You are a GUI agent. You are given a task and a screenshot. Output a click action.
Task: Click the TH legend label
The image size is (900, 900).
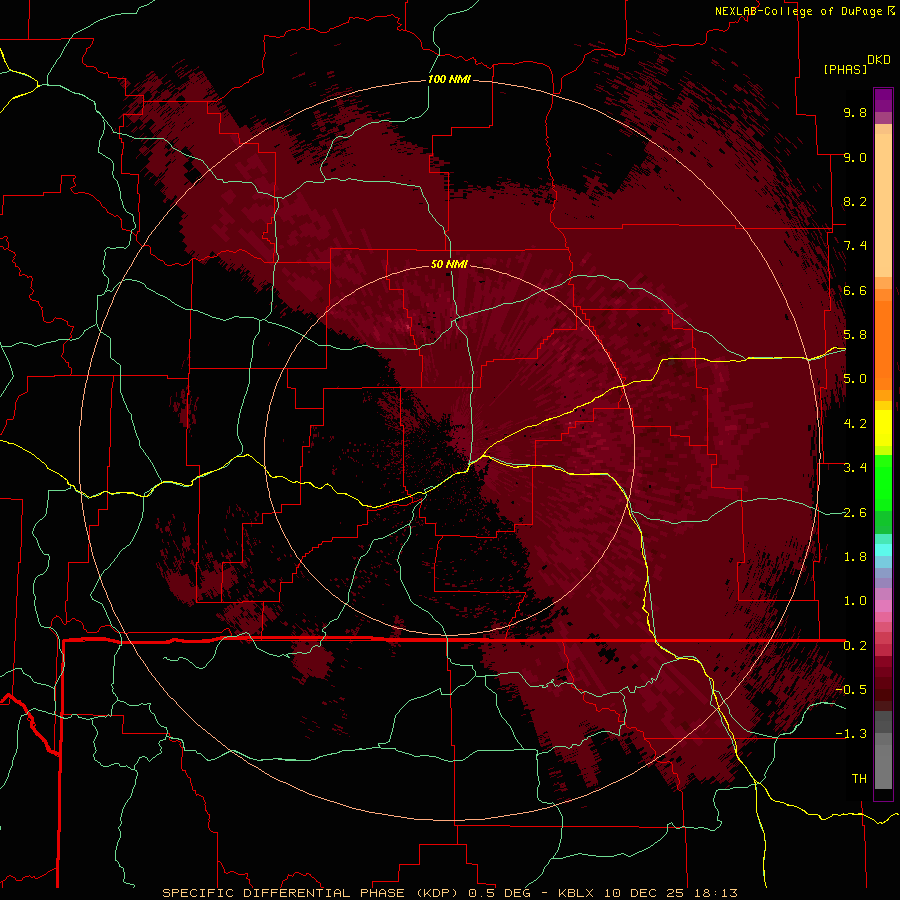click(x=859, y=779)
